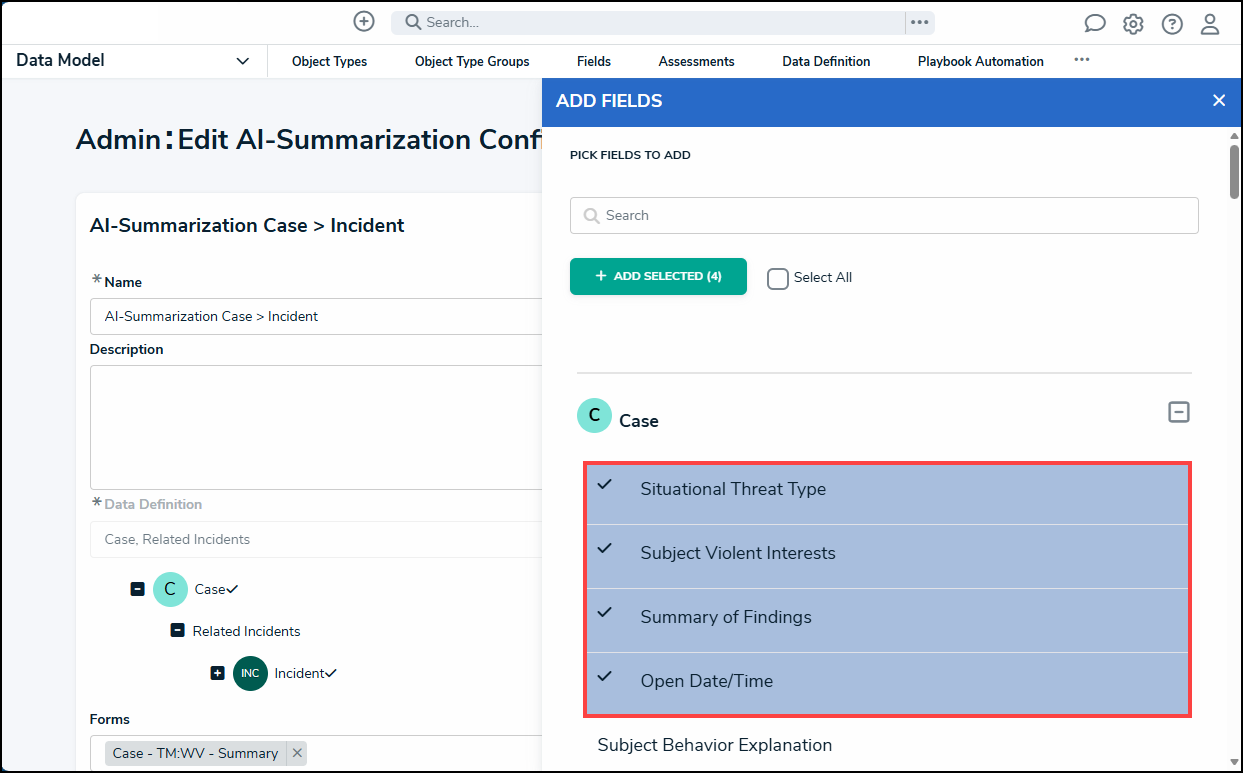The height and width of the screenshot is (773, 1243).
Task: Open the help question mark icon
Action: [1172, 24]
